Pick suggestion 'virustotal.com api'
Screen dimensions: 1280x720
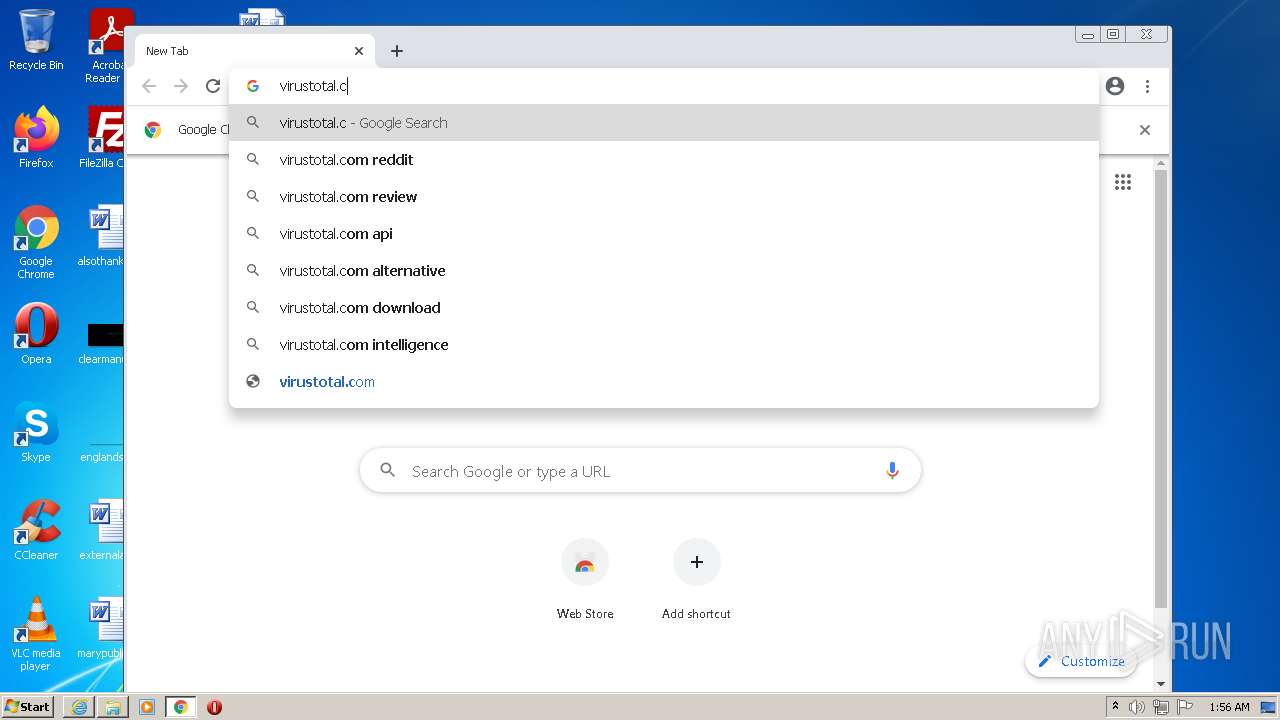pyautogui.click(x=664, y=234)
